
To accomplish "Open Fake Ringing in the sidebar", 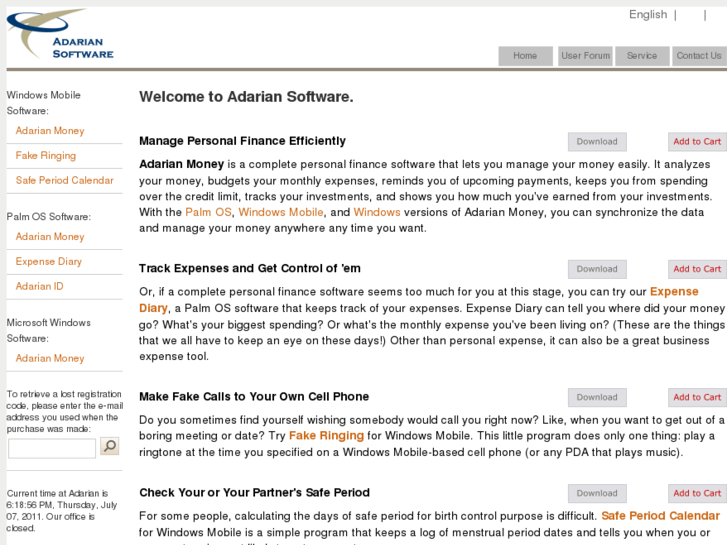I will [x=46, y=156].
